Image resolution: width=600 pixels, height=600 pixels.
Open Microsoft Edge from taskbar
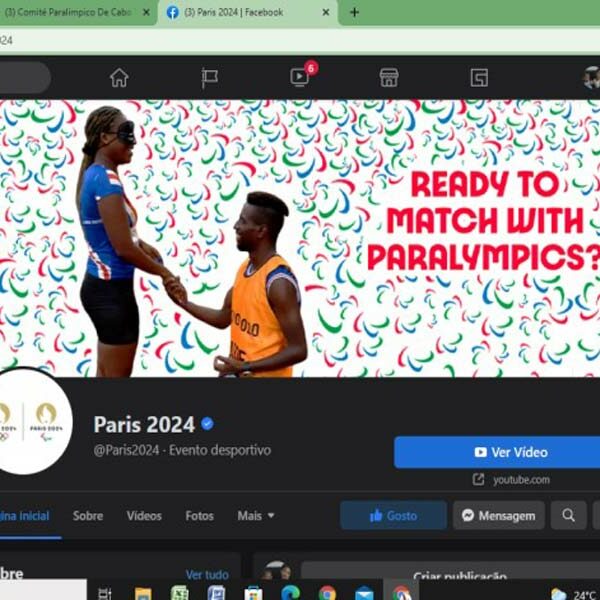pos(290,593)
